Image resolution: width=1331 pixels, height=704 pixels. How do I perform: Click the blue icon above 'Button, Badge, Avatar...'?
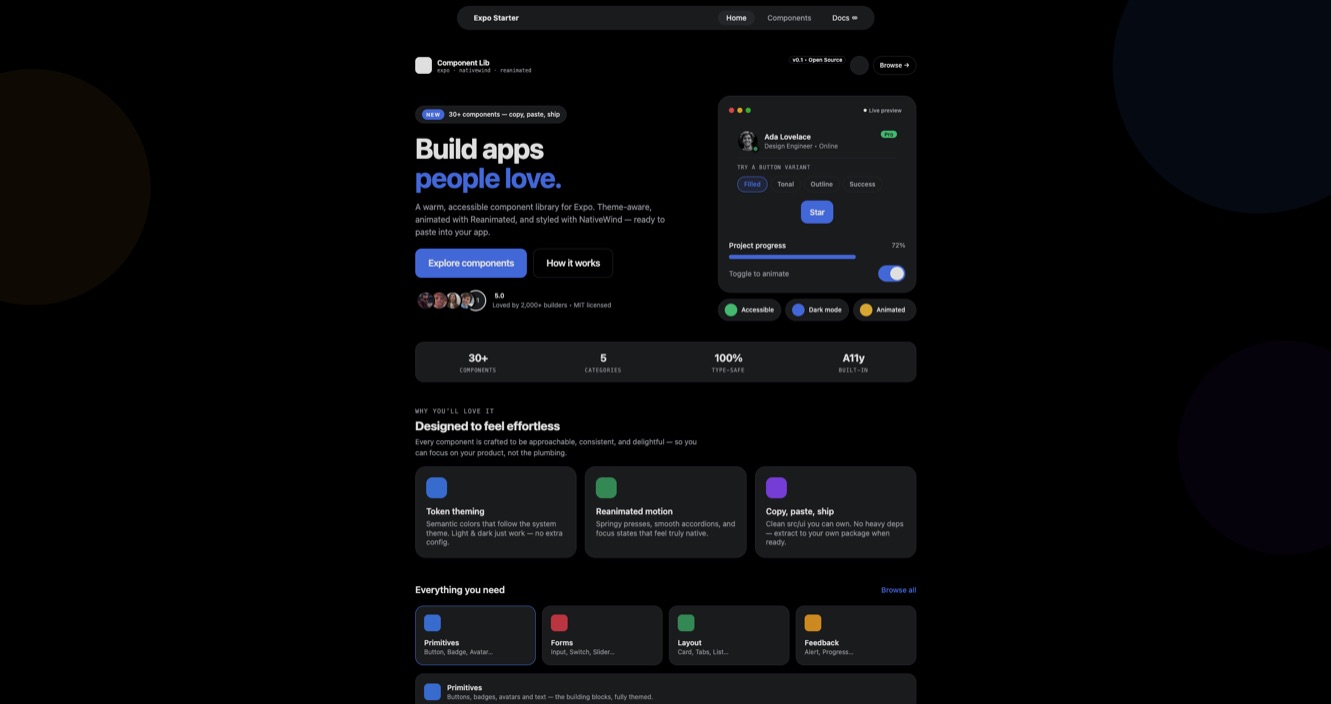pyautogui.click(x=432, y=623)
